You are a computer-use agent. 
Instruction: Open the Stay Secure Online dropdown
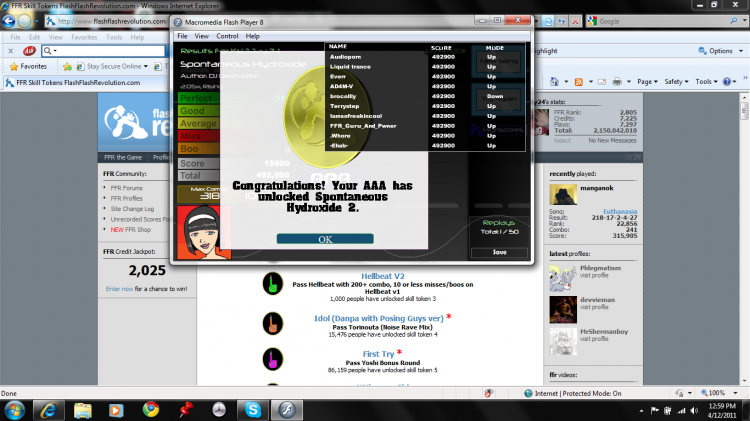coord(146,66)
